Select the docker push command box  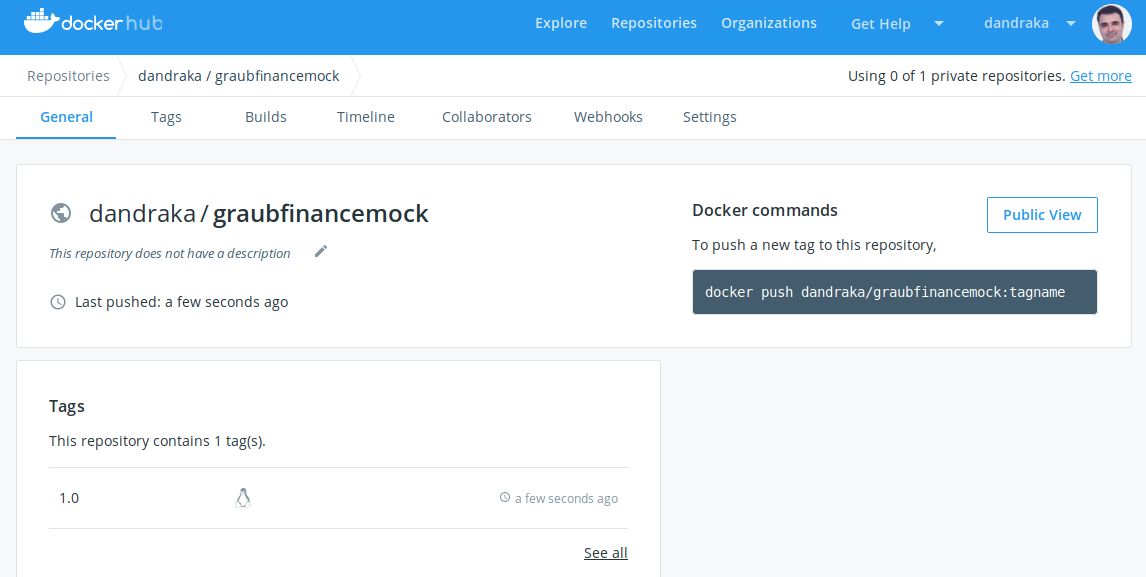(894, 291)
